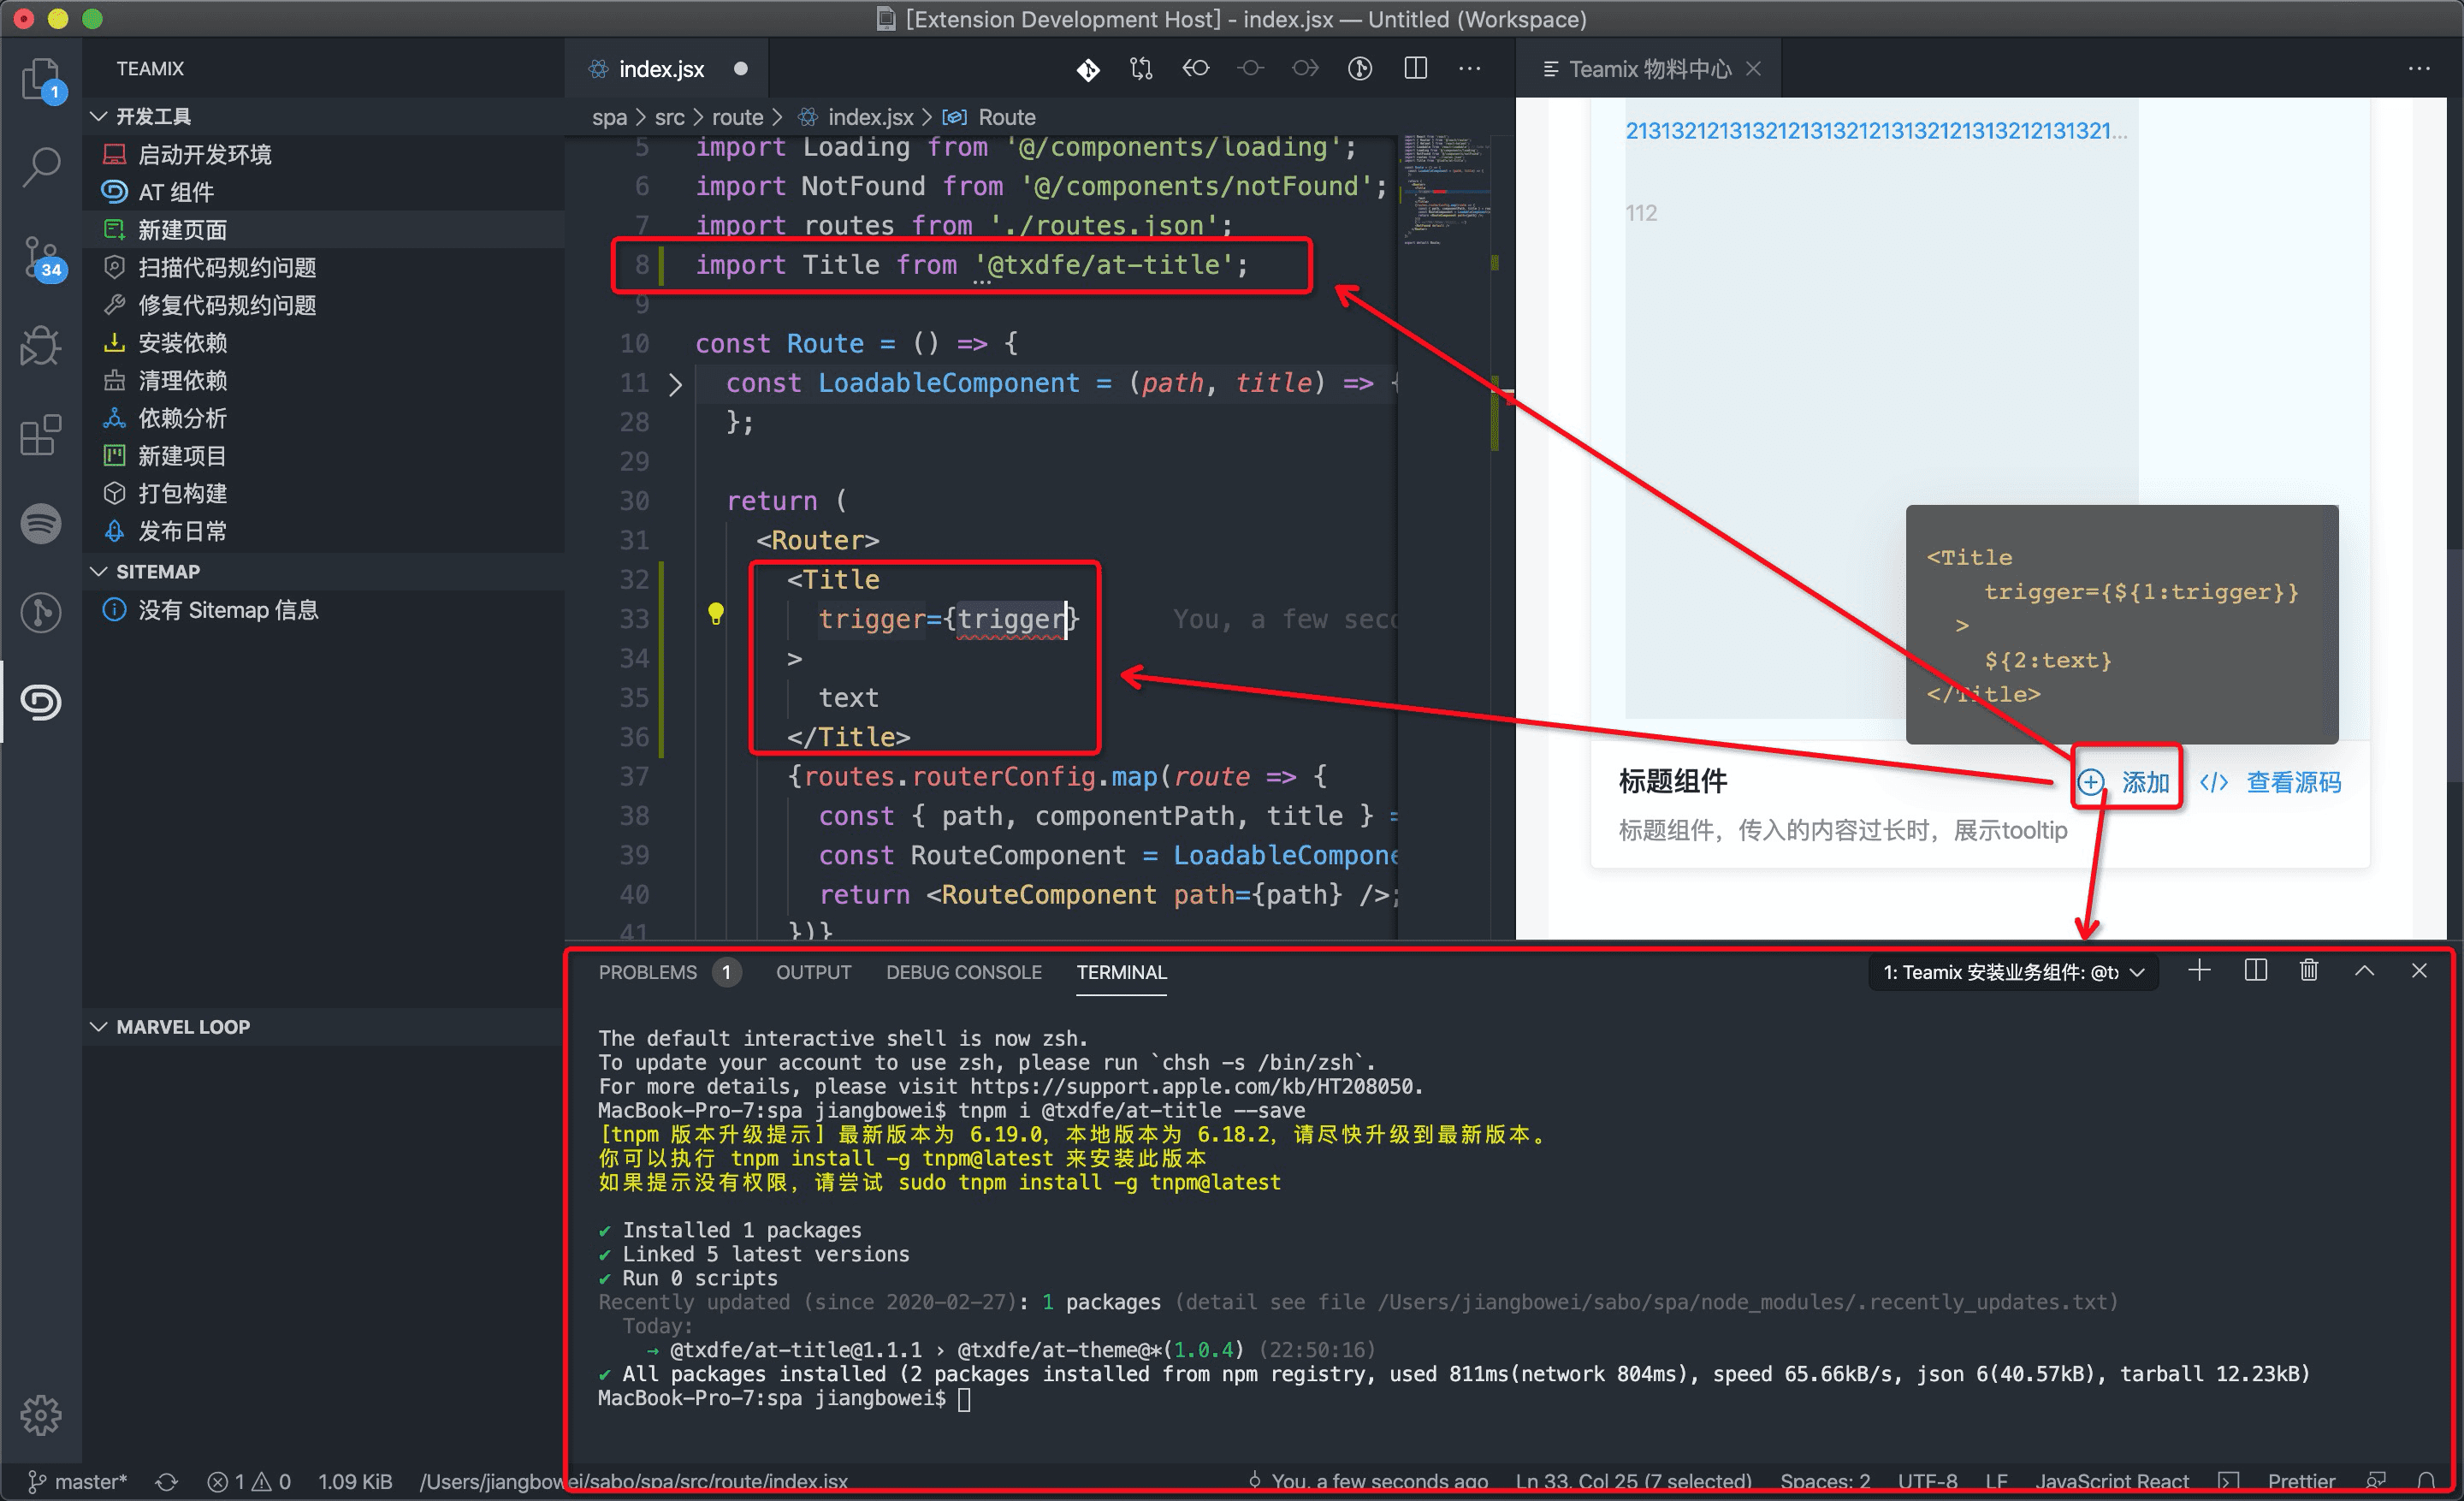Viewport: 2464px width, 1501px height.
Task: Open the notifications bell in status bar
Action: 2426,1482
